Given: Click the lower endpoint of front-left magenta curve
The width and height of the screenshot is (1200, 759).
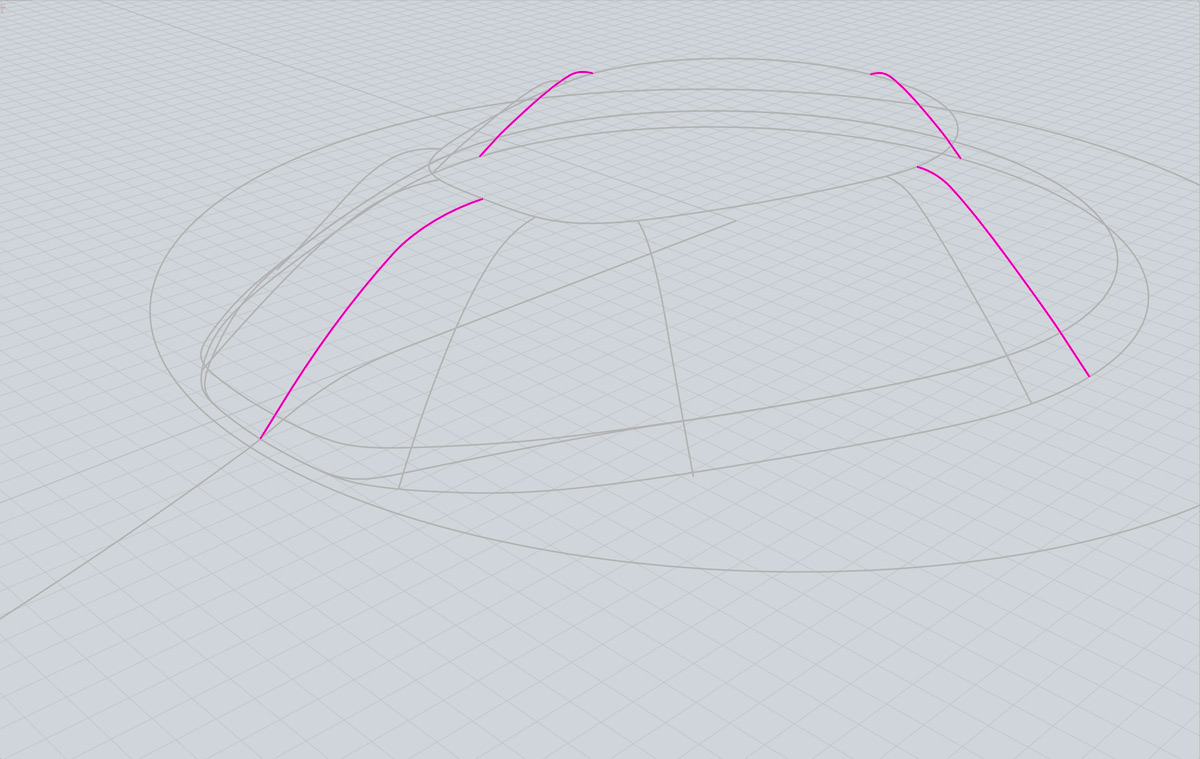Looking at the screenshot, I should 261,438.
